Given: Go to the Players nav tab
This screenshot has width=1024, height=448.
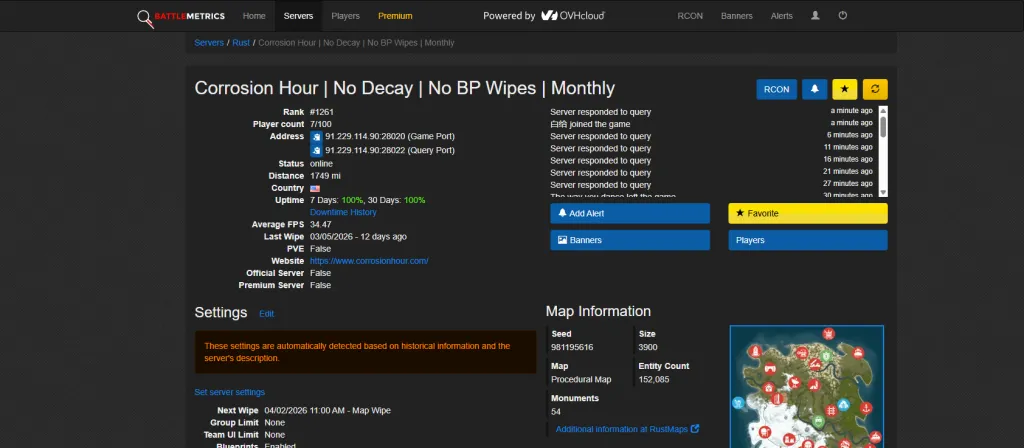Looking at the screenshot, I should tap(345, 16).
